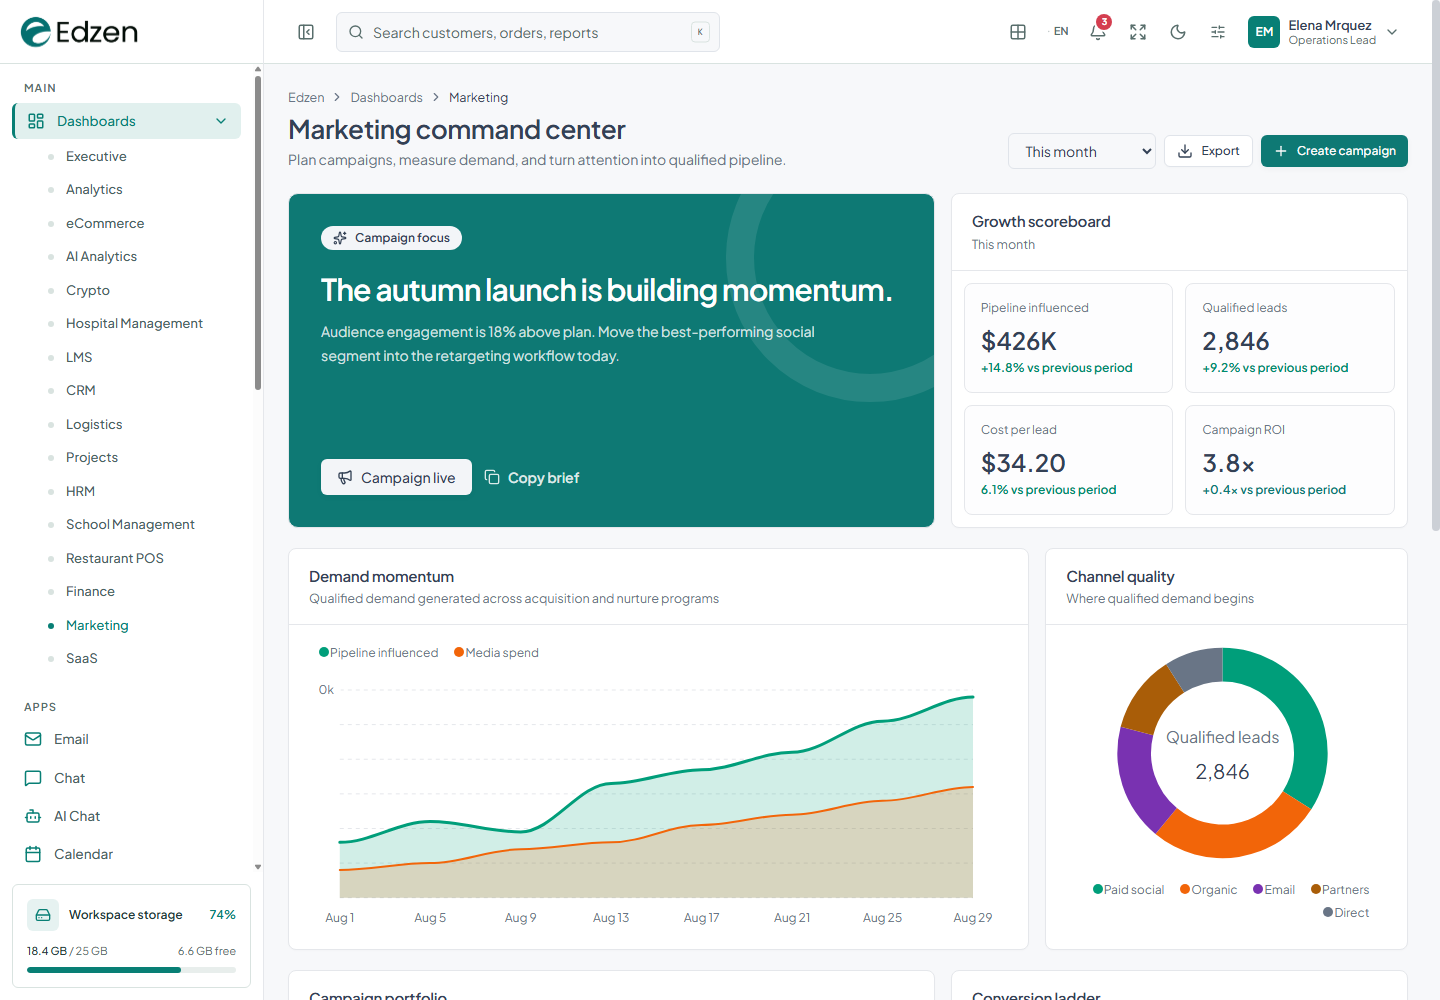Toggle Direct in donut legend
This screenshot has height=1000, width=1440.
[1346, 913]
